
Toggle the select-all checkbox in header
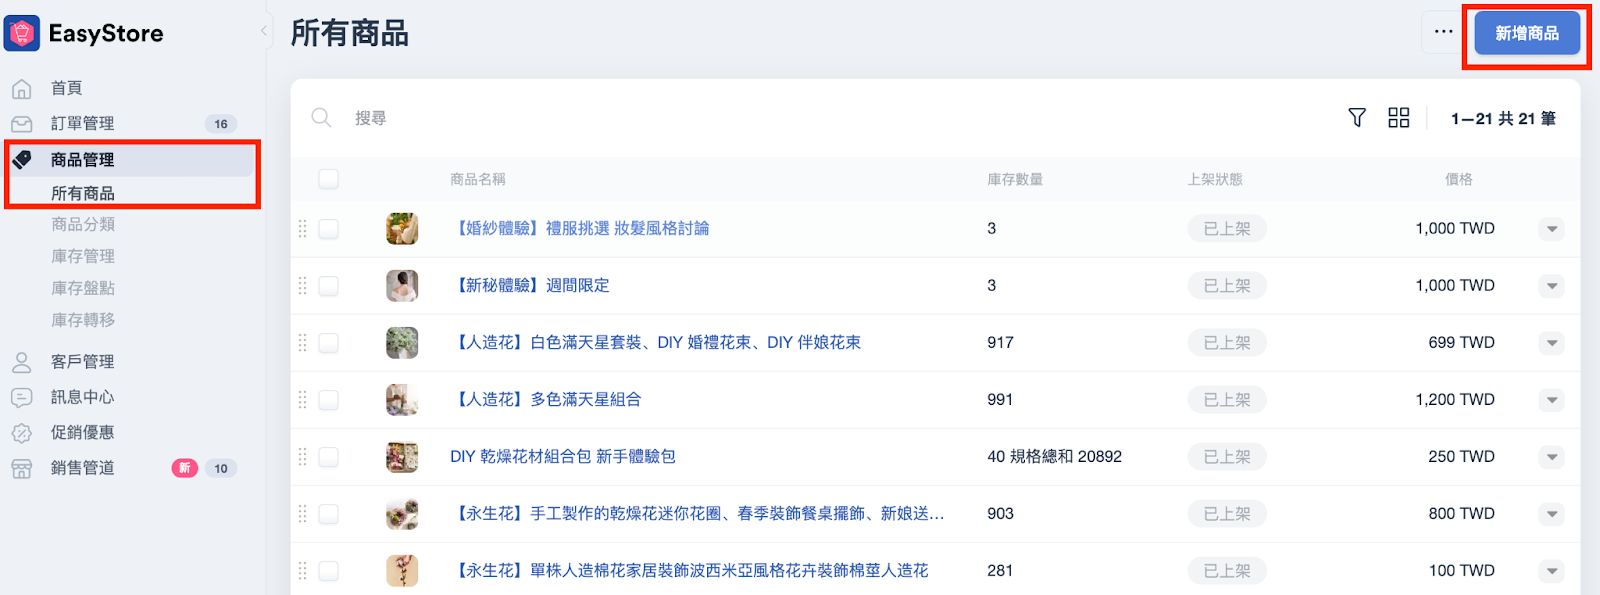click(328, 179)
